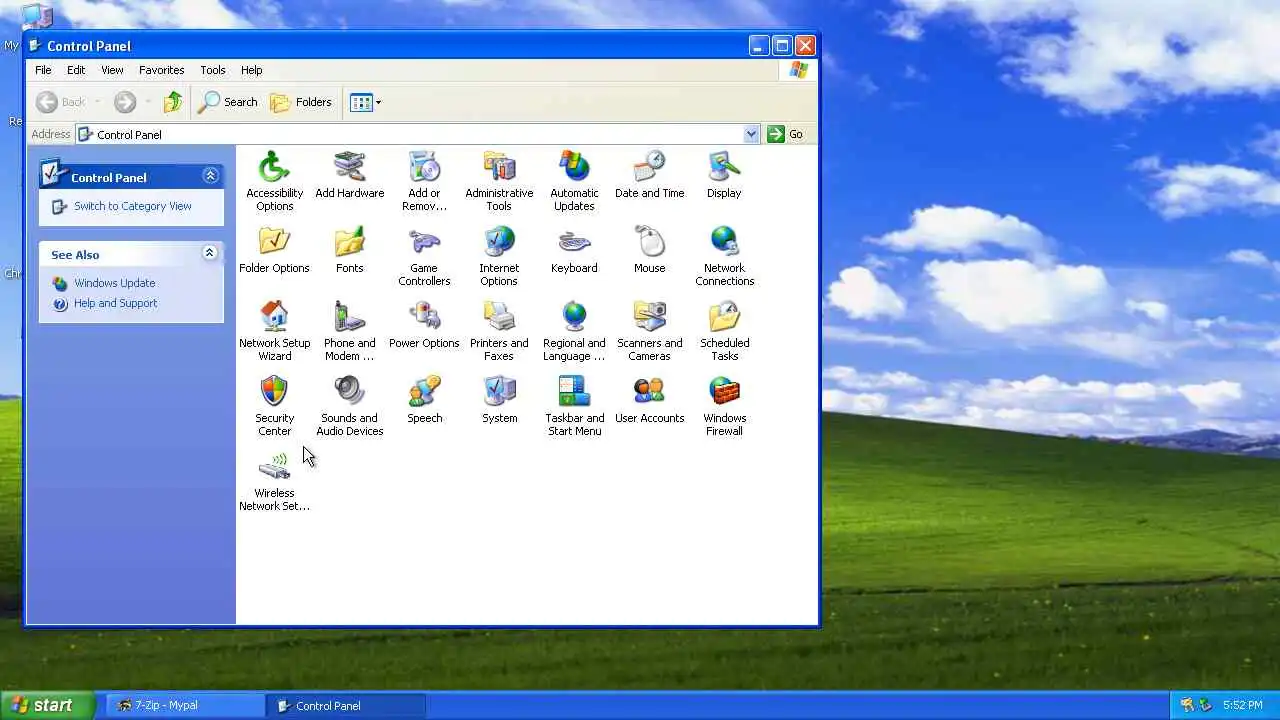Image resolution: width=1280 pixels, height=720 pixels.
Task: Open the Add Hardware applet
Action: coord(349,175)
